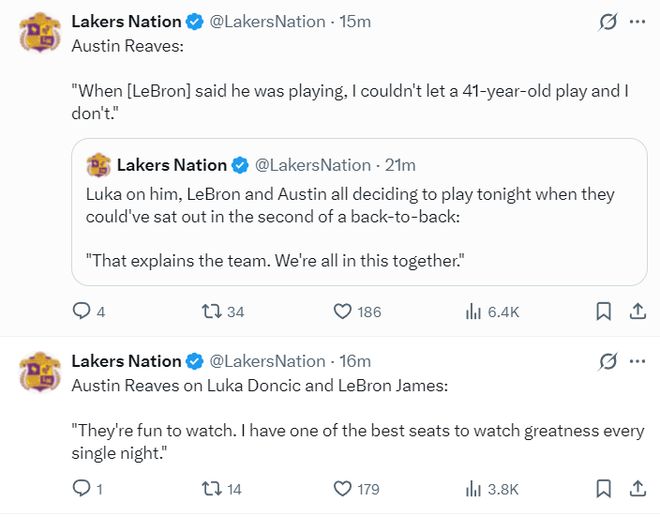Bookmark the second Lakers Nation tweet
The height and width of the screenshot is (517, 660).
[603, 489]
